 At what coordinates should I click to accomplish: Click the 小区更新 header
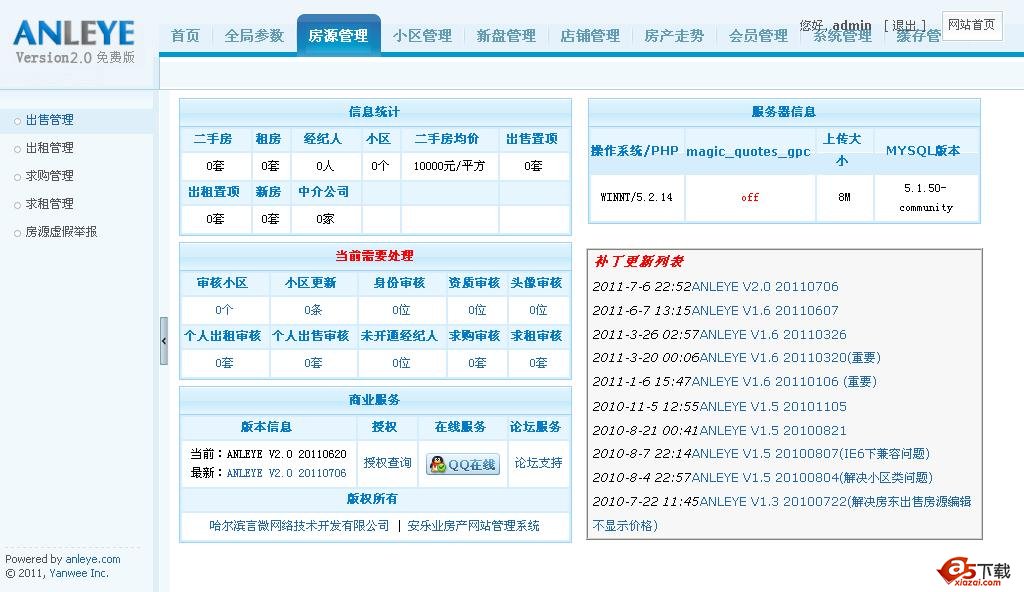point(311,283)
